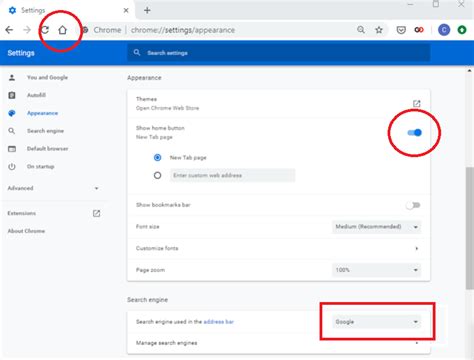Open the Home button in the toolbar

(62, 30)
